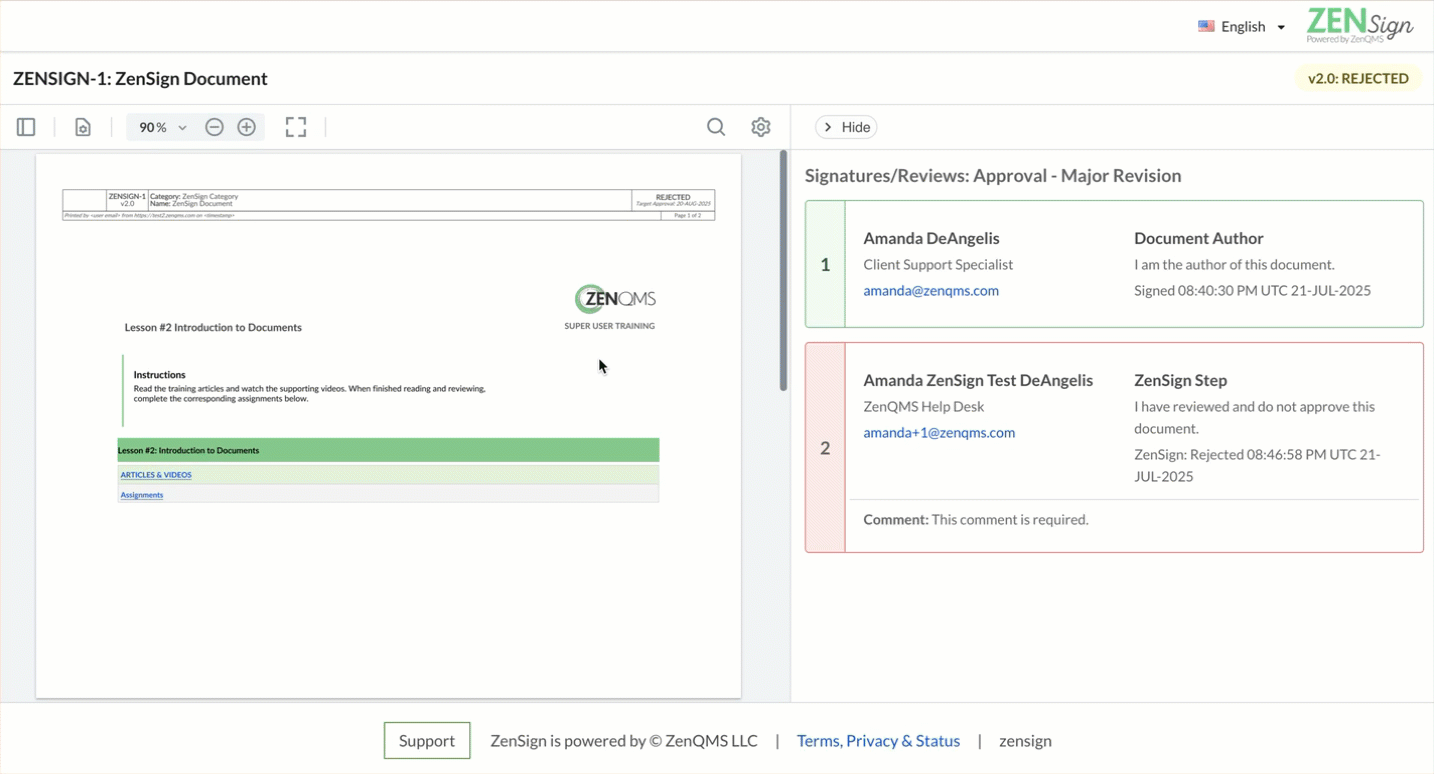Click step number 1 in signature card

point(825,265)
